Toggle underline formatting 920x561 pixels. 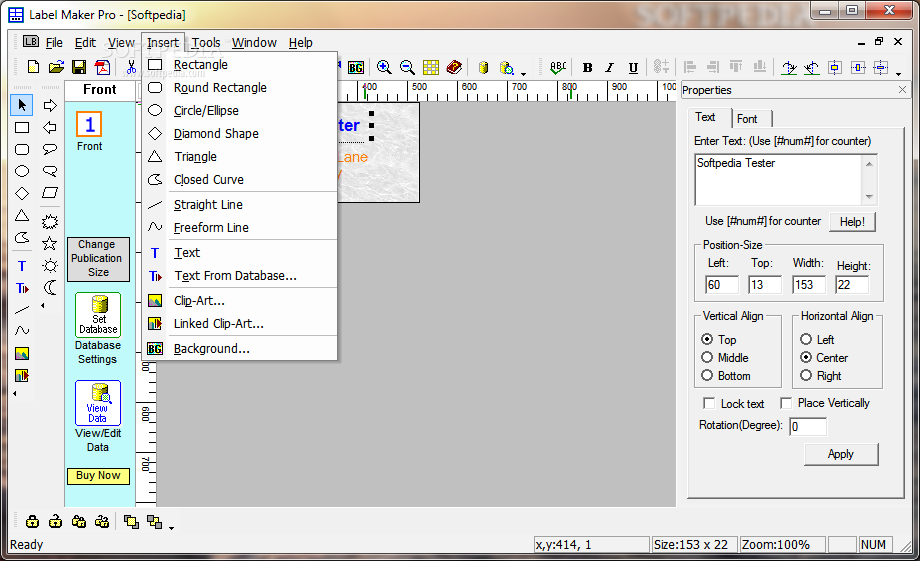pos(633,67)
